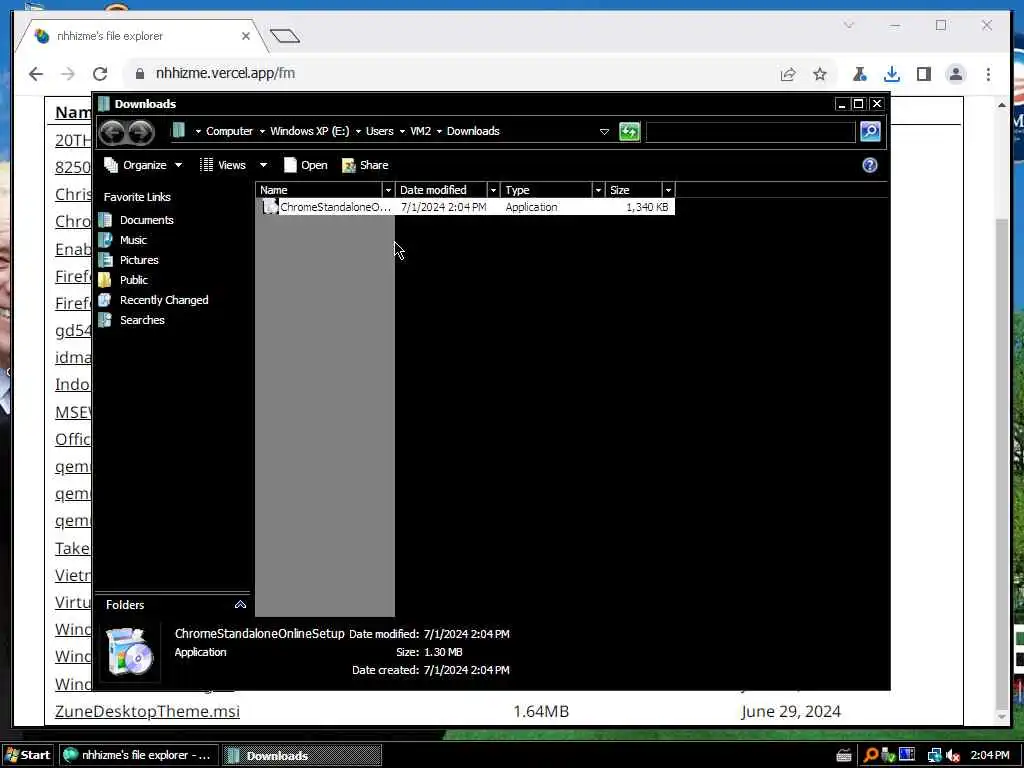
Task: Click Computer in address breadcrumb
Action: pos(229,131)
